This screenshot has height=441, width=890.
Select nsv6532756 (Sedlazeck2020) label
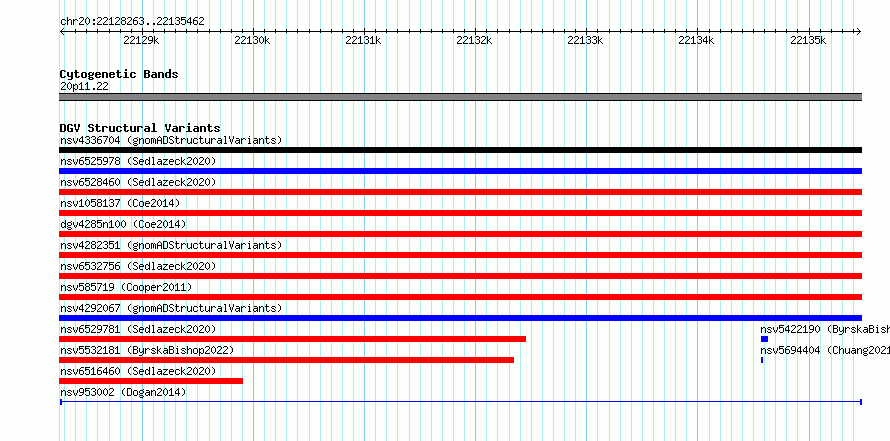138,266
